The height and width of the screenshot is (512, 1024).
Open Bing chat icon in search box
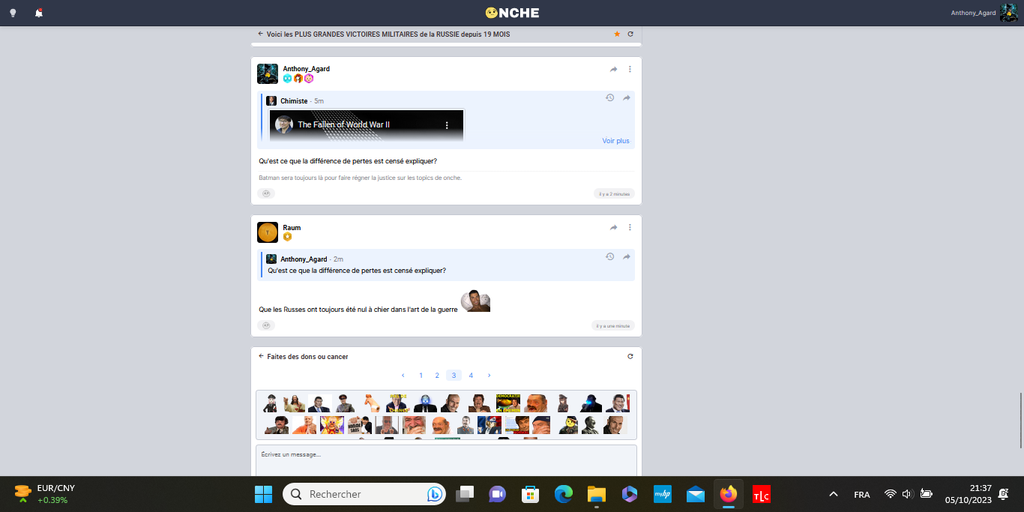click(x=435, y=494)
